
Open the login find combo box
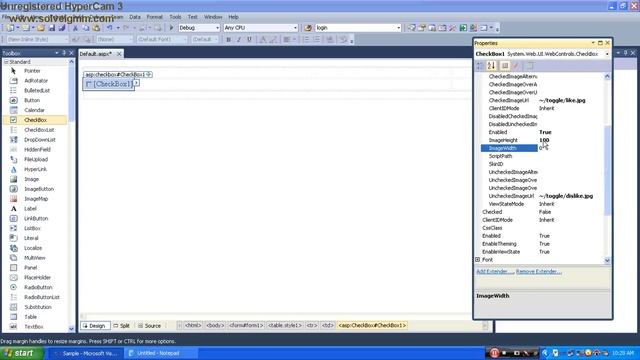398,28
